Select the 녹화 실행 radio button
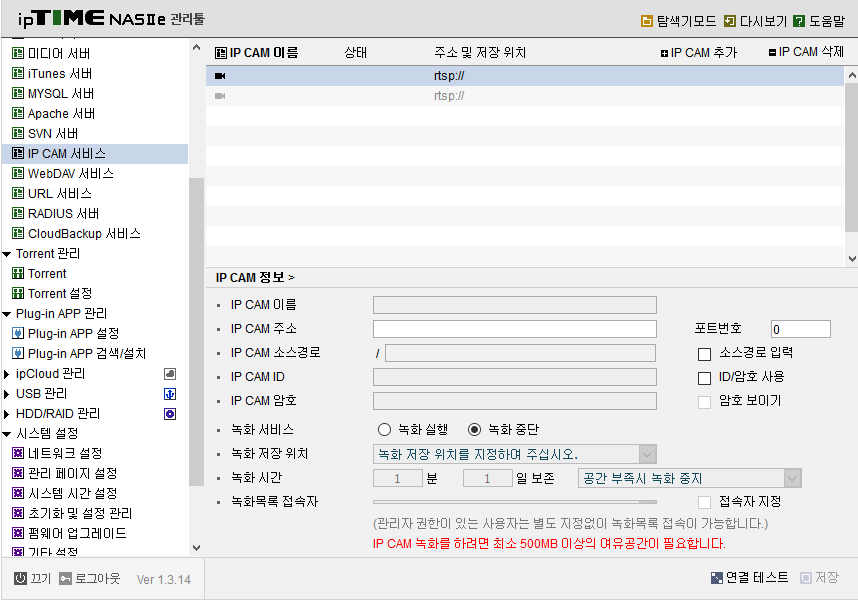The height and width of the screenshot is (601, 858). click(384, 430)
